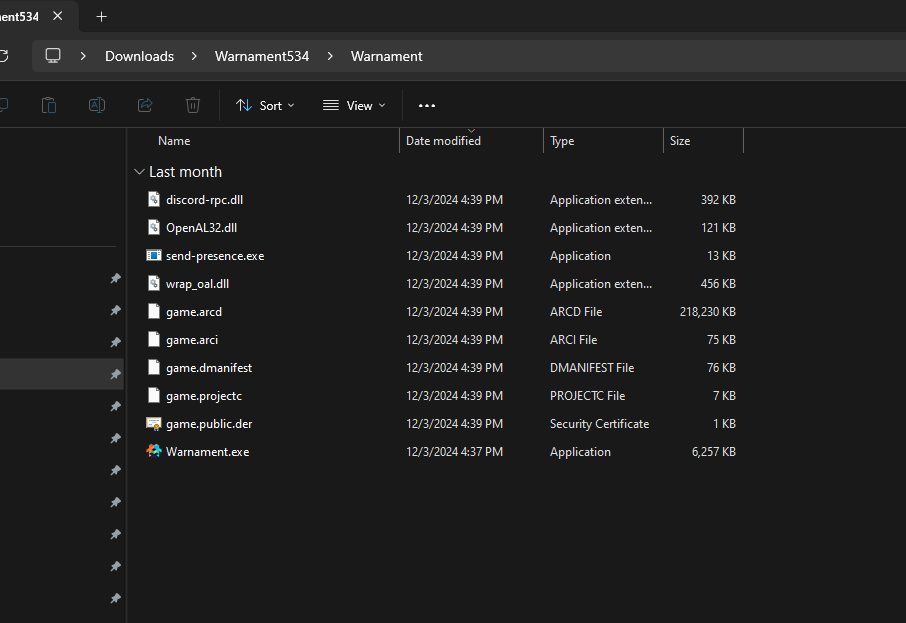
Task: Open the See more three-dots menu
Action: pos(427,105)
